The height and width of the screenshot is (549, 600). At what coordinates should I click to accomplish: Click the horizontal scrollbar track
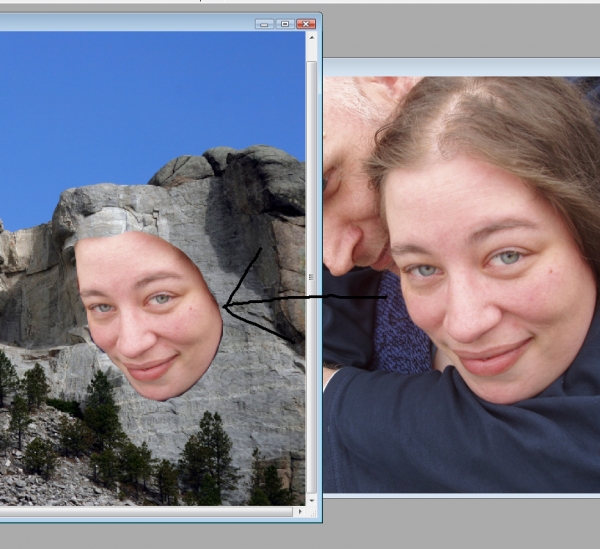point(147,512)
